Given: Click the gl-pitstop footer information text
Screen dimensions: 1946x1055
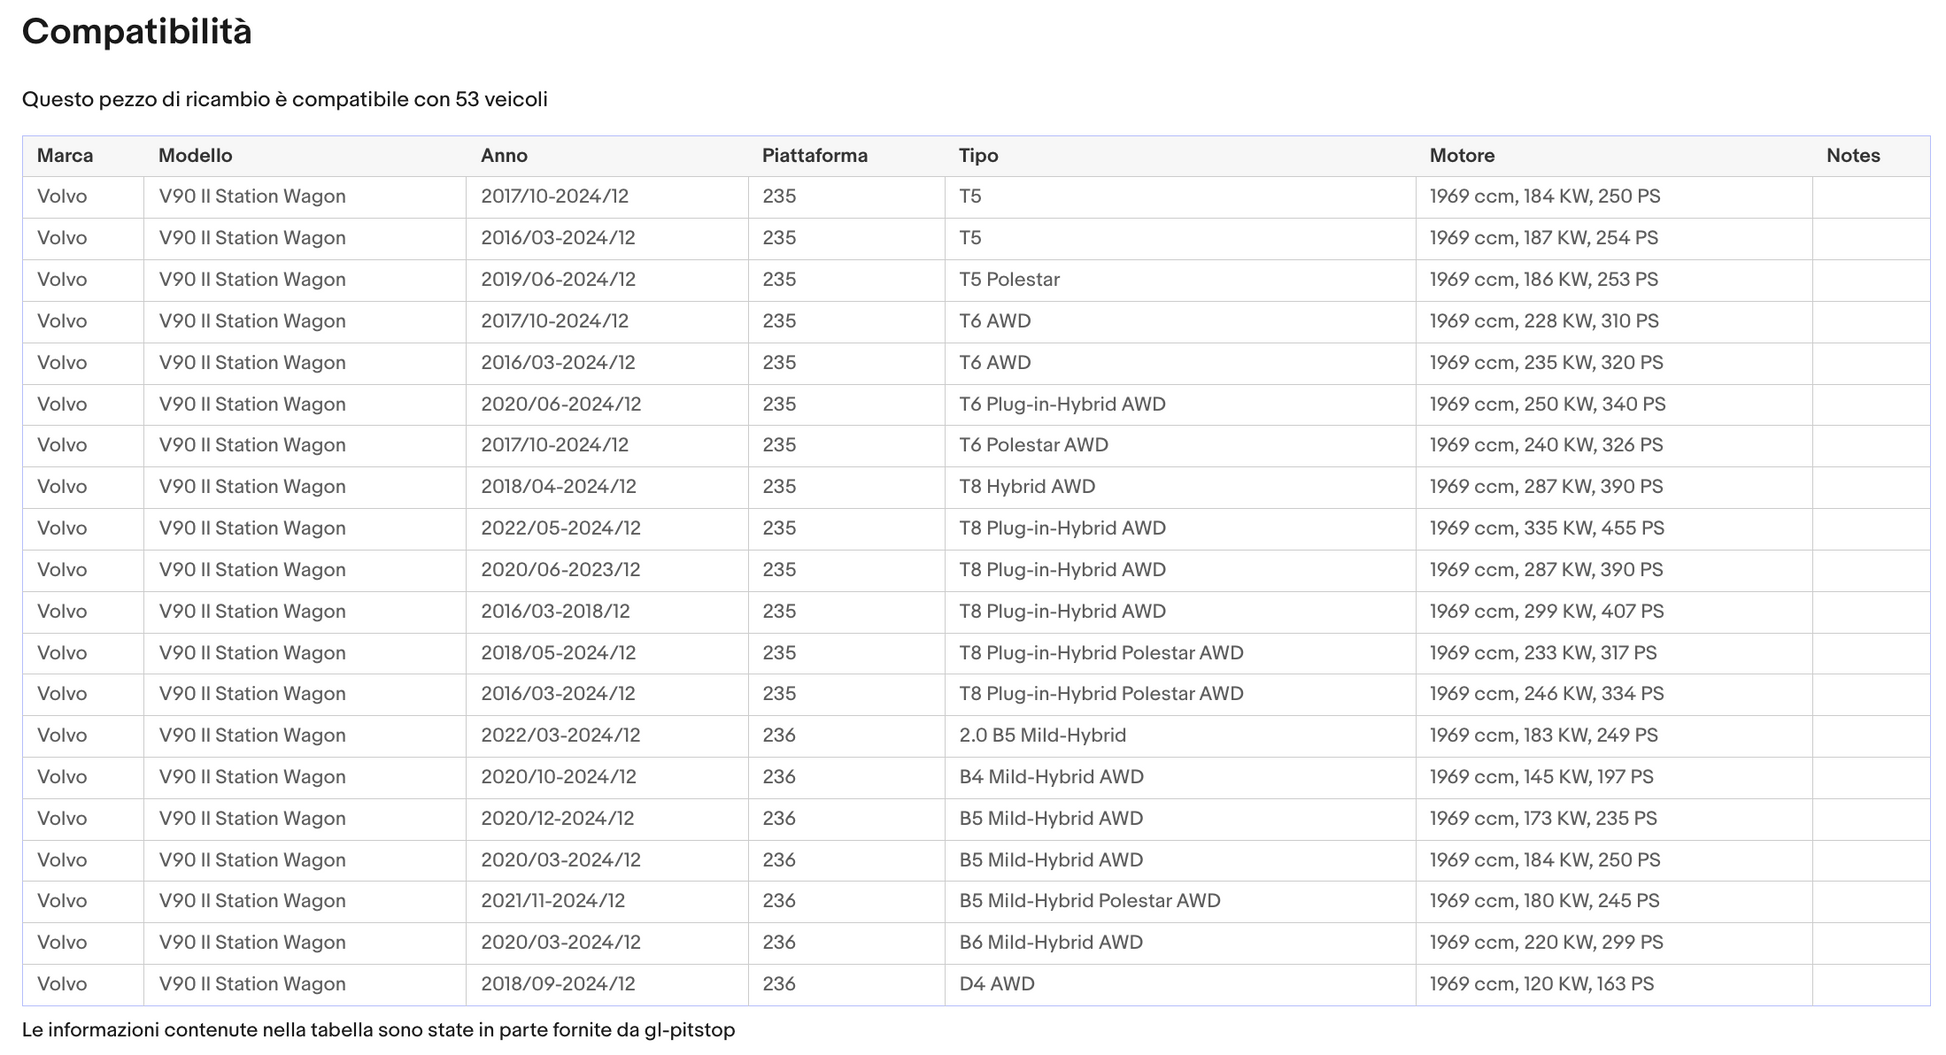Looking at the screenshot, I should 378,1030.
